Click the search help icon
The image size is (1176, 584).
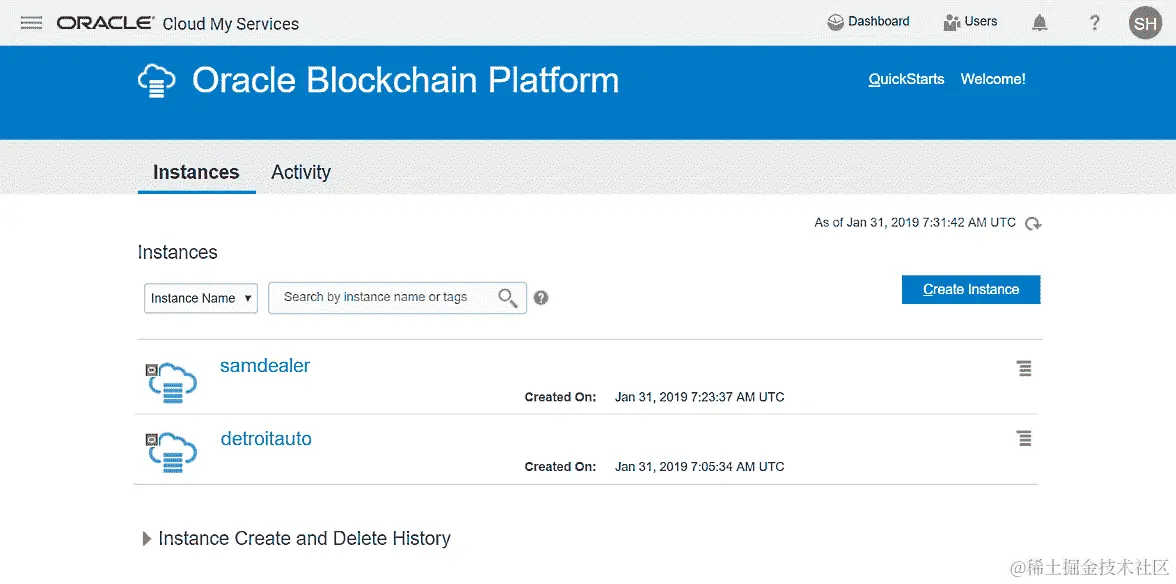[x=541, y=298]
